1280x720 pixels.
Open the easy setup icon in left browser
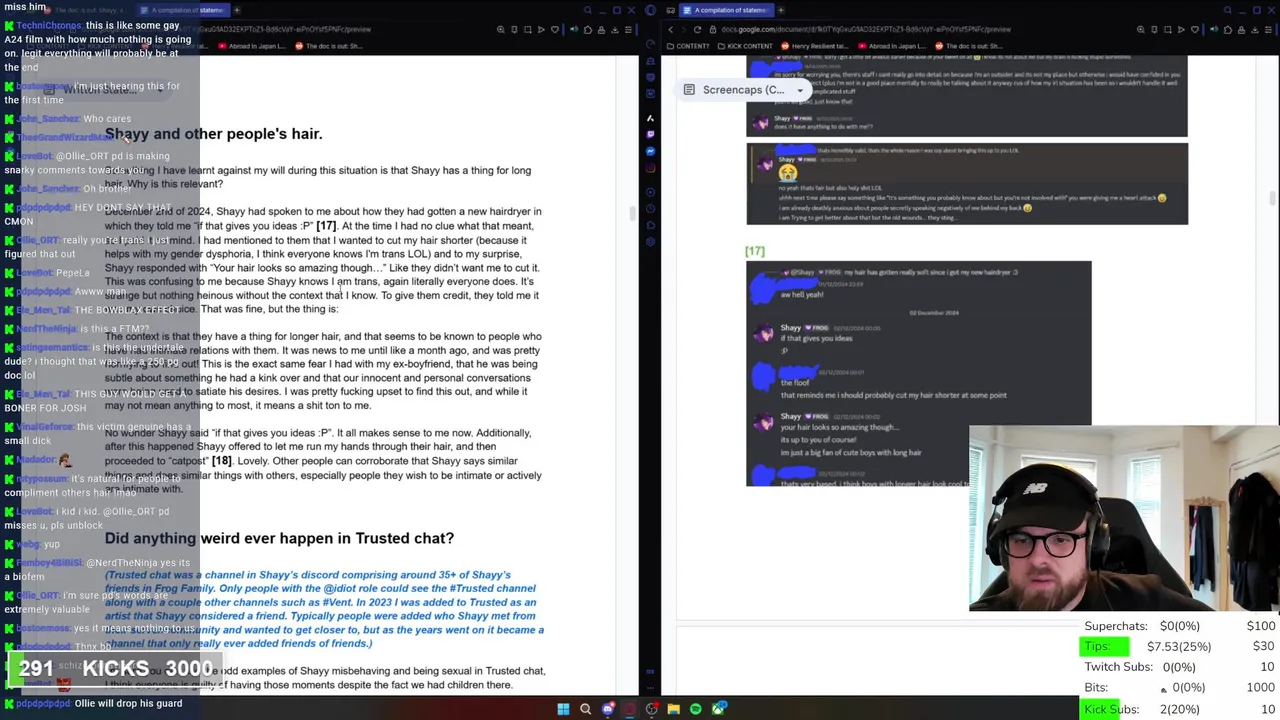coord(628,30)
